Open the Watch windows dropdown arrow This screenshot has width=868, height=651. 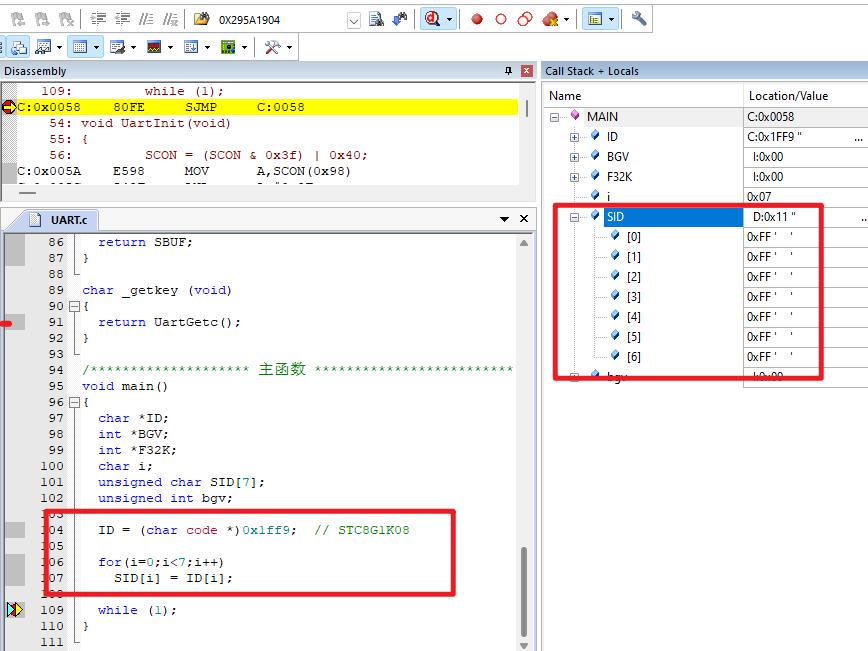click(59, 47)
